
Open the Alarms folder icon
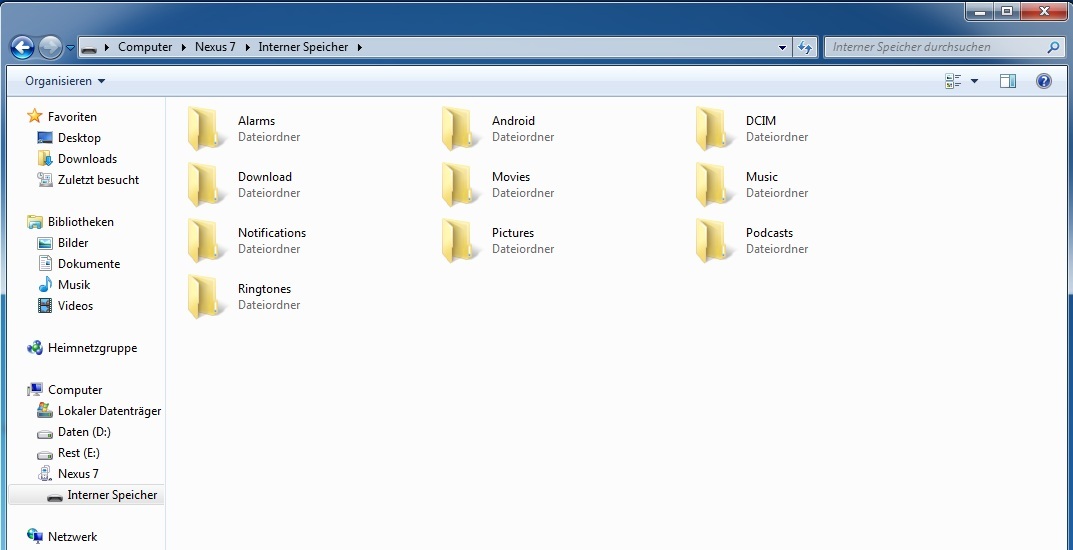pyautogui.click(x=207, y=129)
